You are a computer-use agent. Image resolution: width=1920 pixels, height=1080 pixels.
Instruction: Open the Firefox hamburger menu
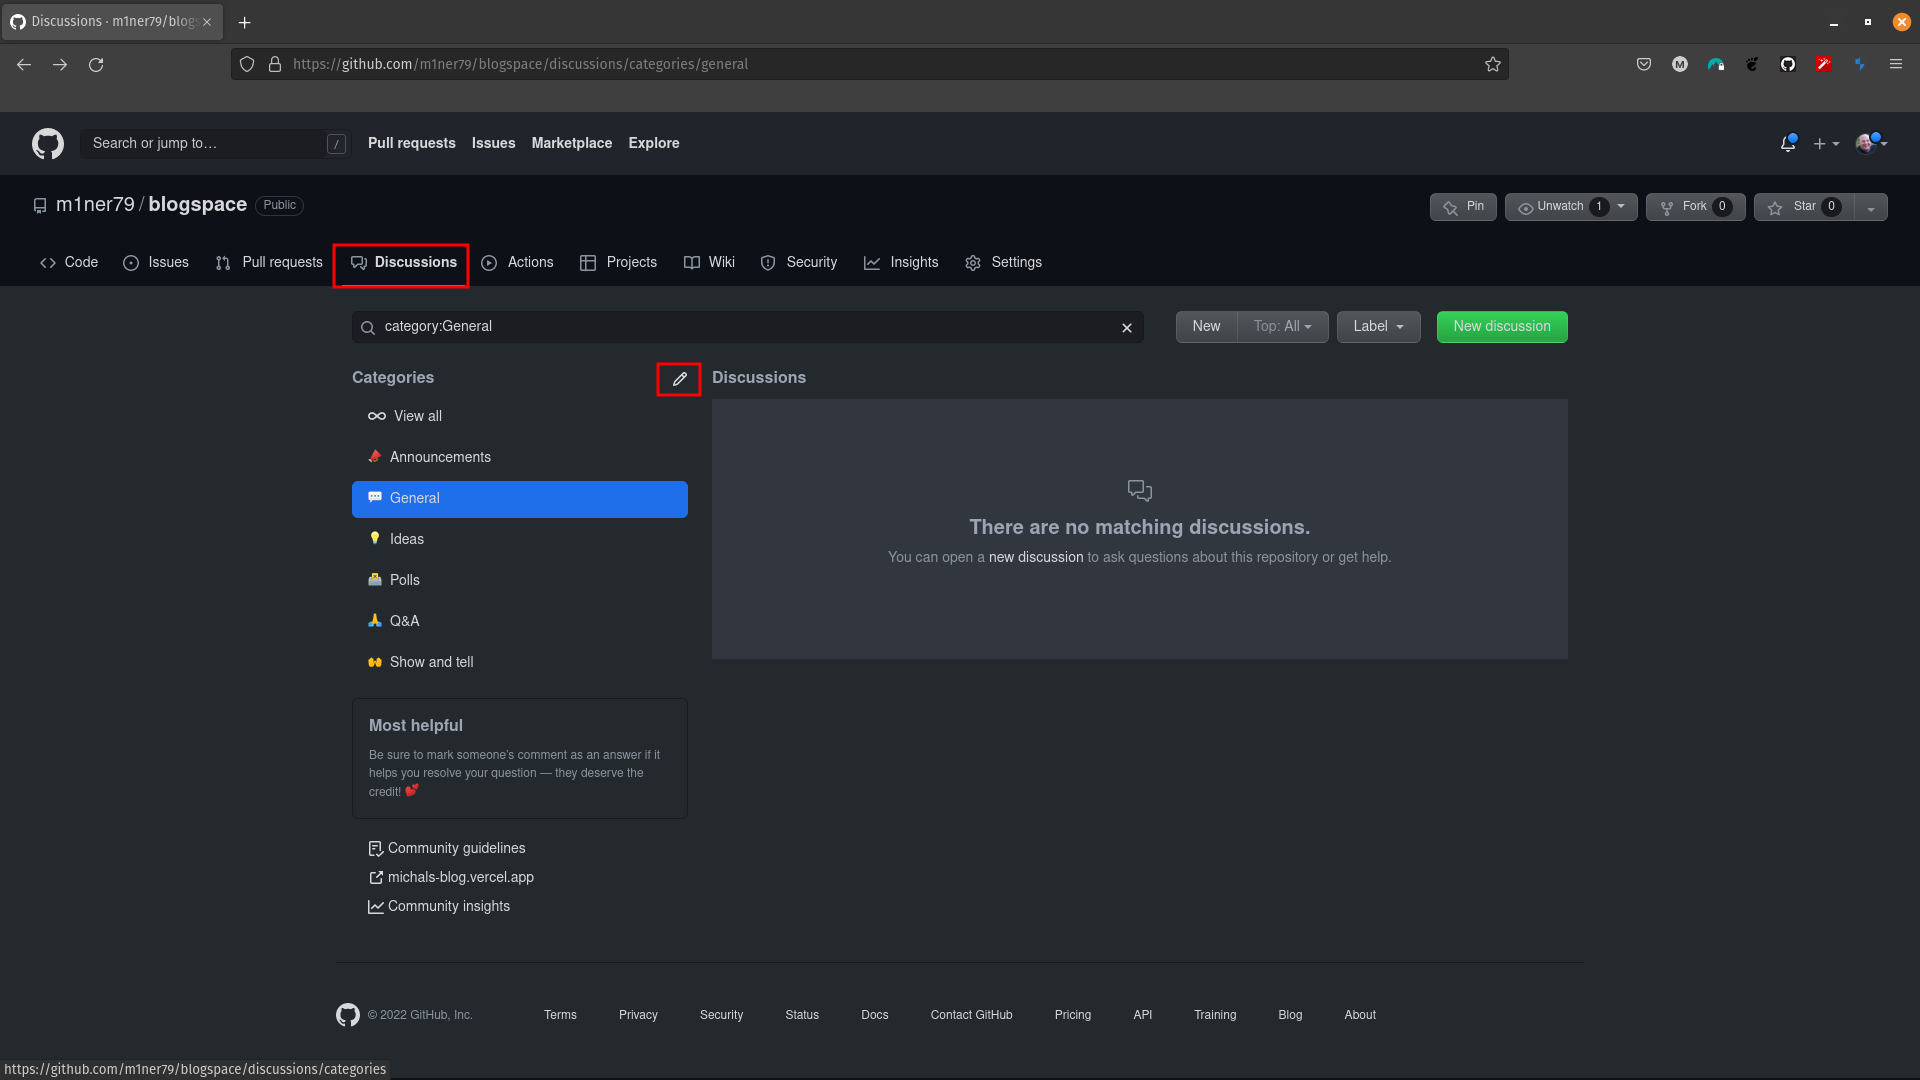coord(1896,64)
